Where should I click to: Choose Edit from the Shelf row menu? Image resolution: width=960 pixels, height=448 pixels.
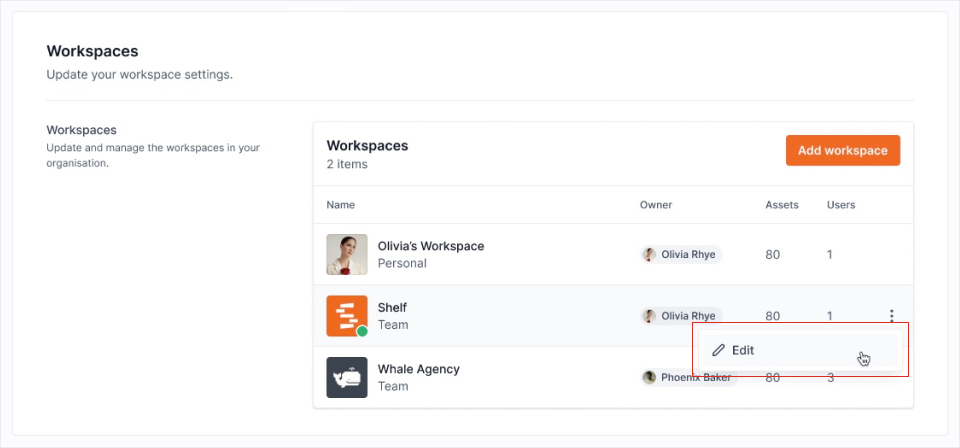[x=800, y=351]
